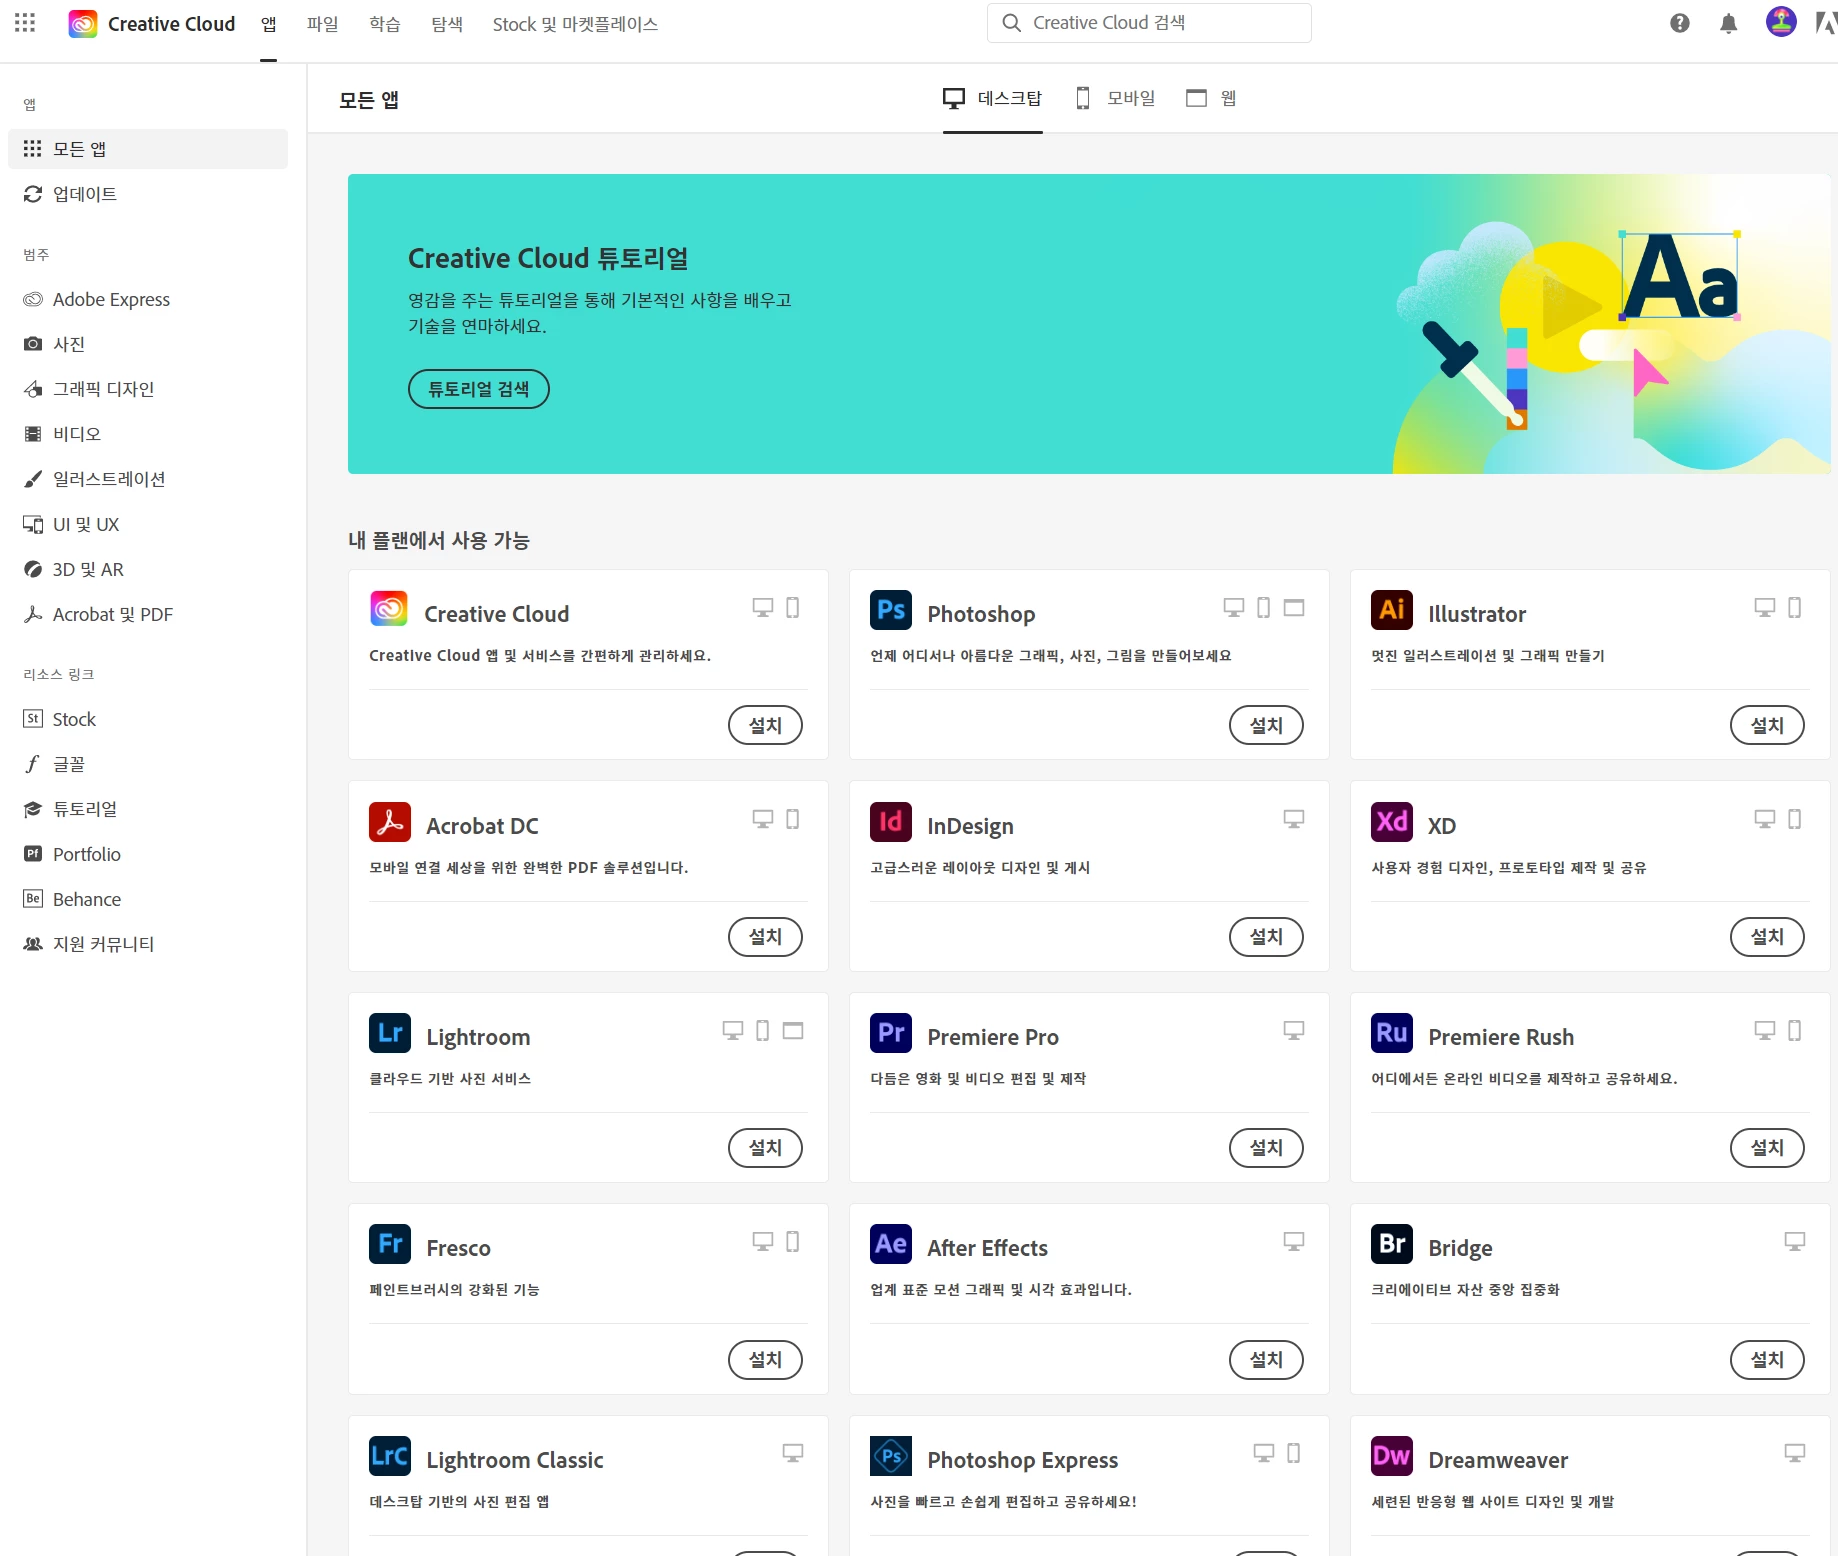Select 모든 앱 in the sidebar
The height and width of the screenshot is (1556, 1838).
point(148,149)
